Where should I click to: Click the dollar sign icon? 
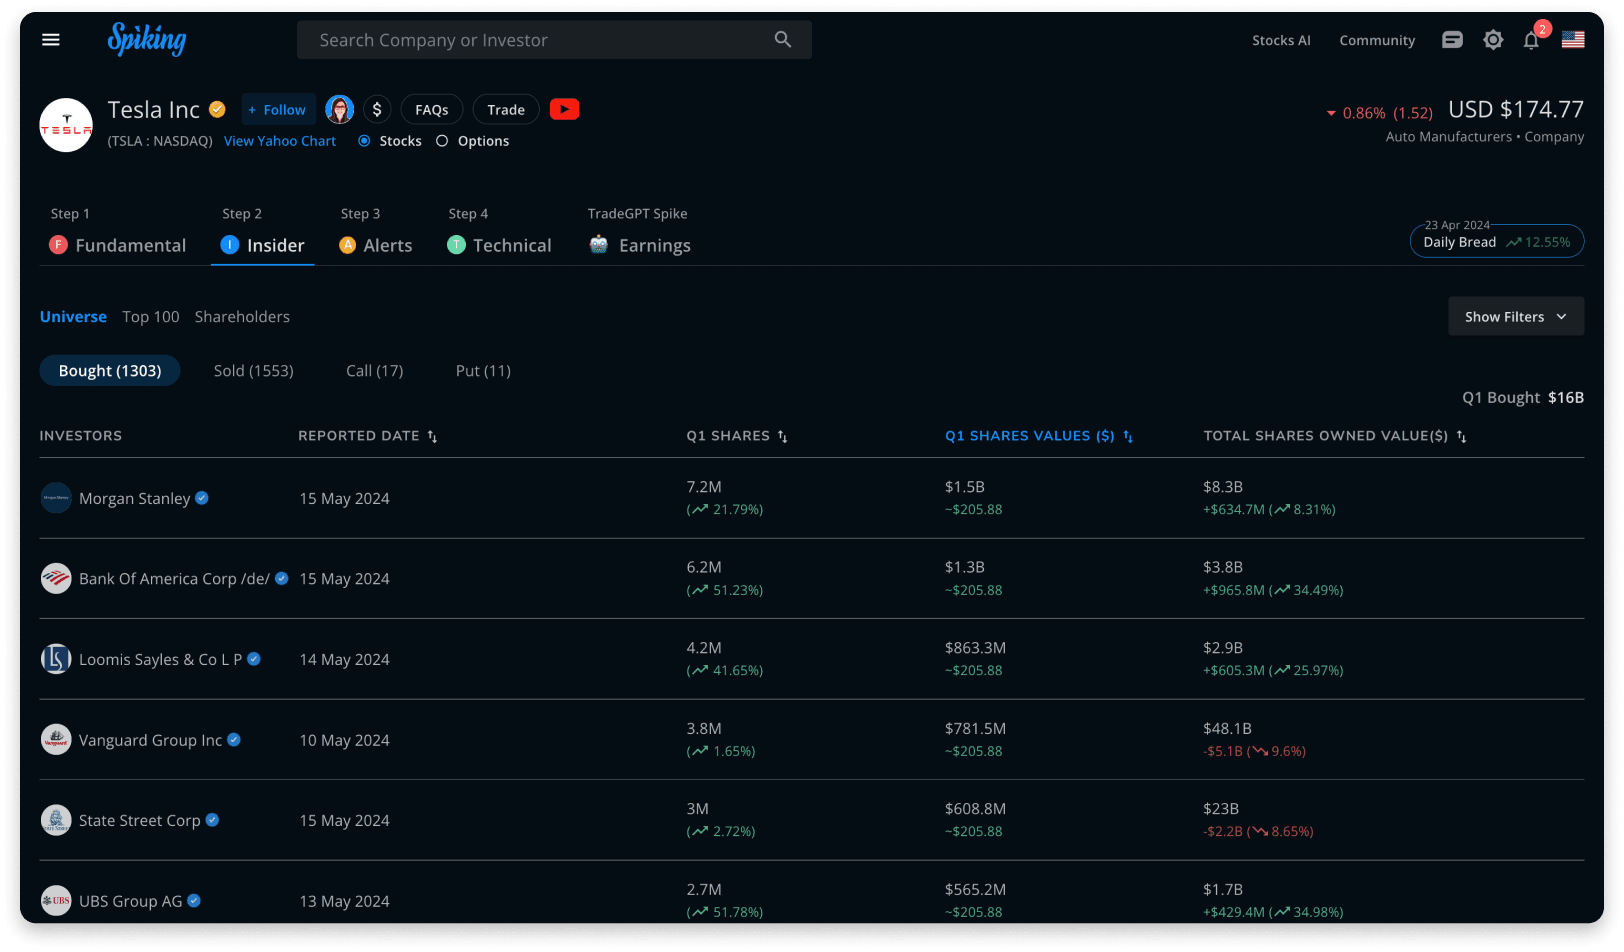click(377, 109)
